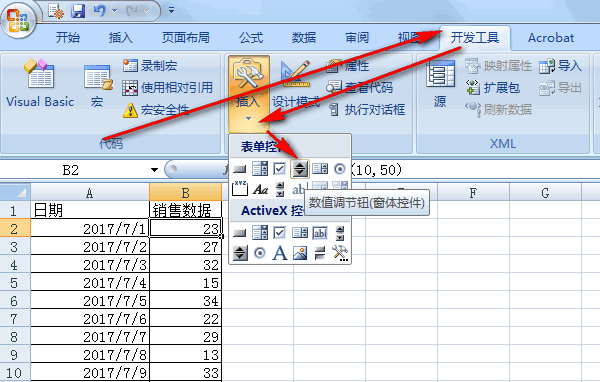
Task: Click the cell with date 2017/7/3
Action: [90, 264]
